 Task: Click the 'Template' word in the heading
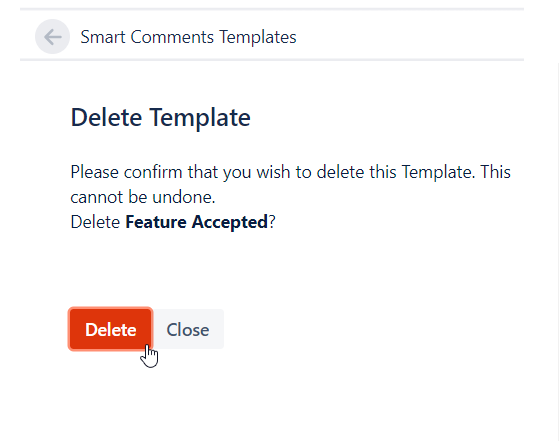click(x=200, y=117)
